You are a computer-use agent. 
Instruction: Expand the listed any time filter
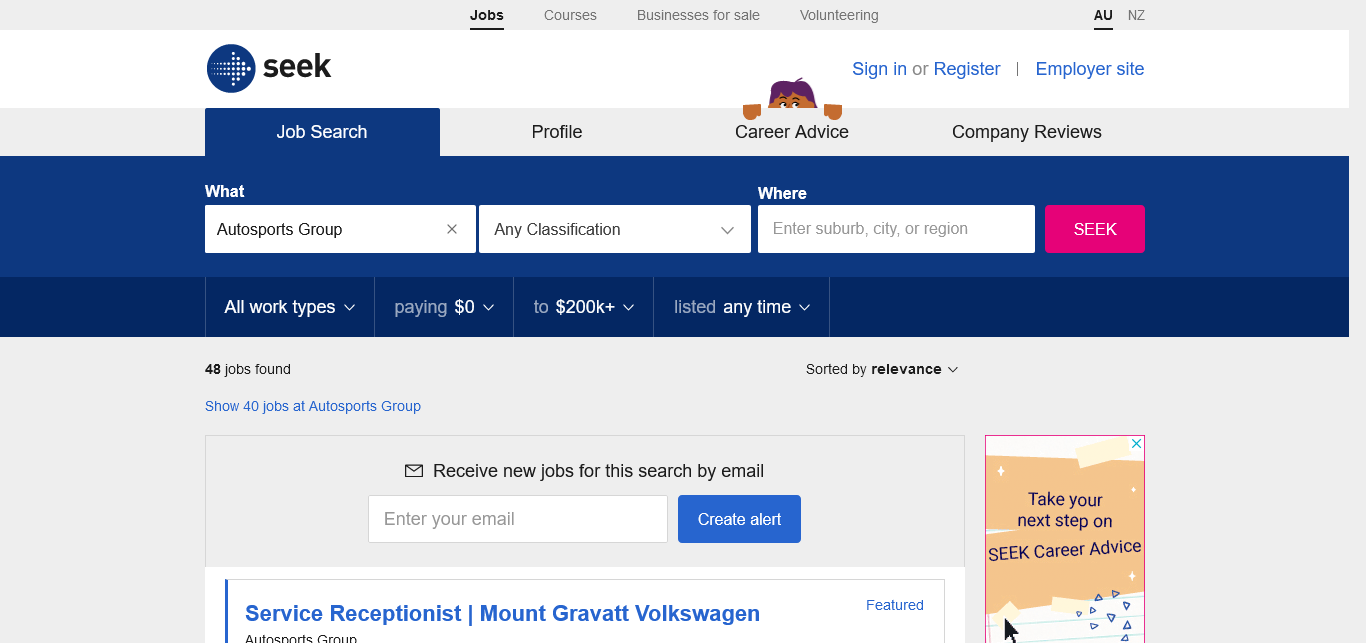741,307
